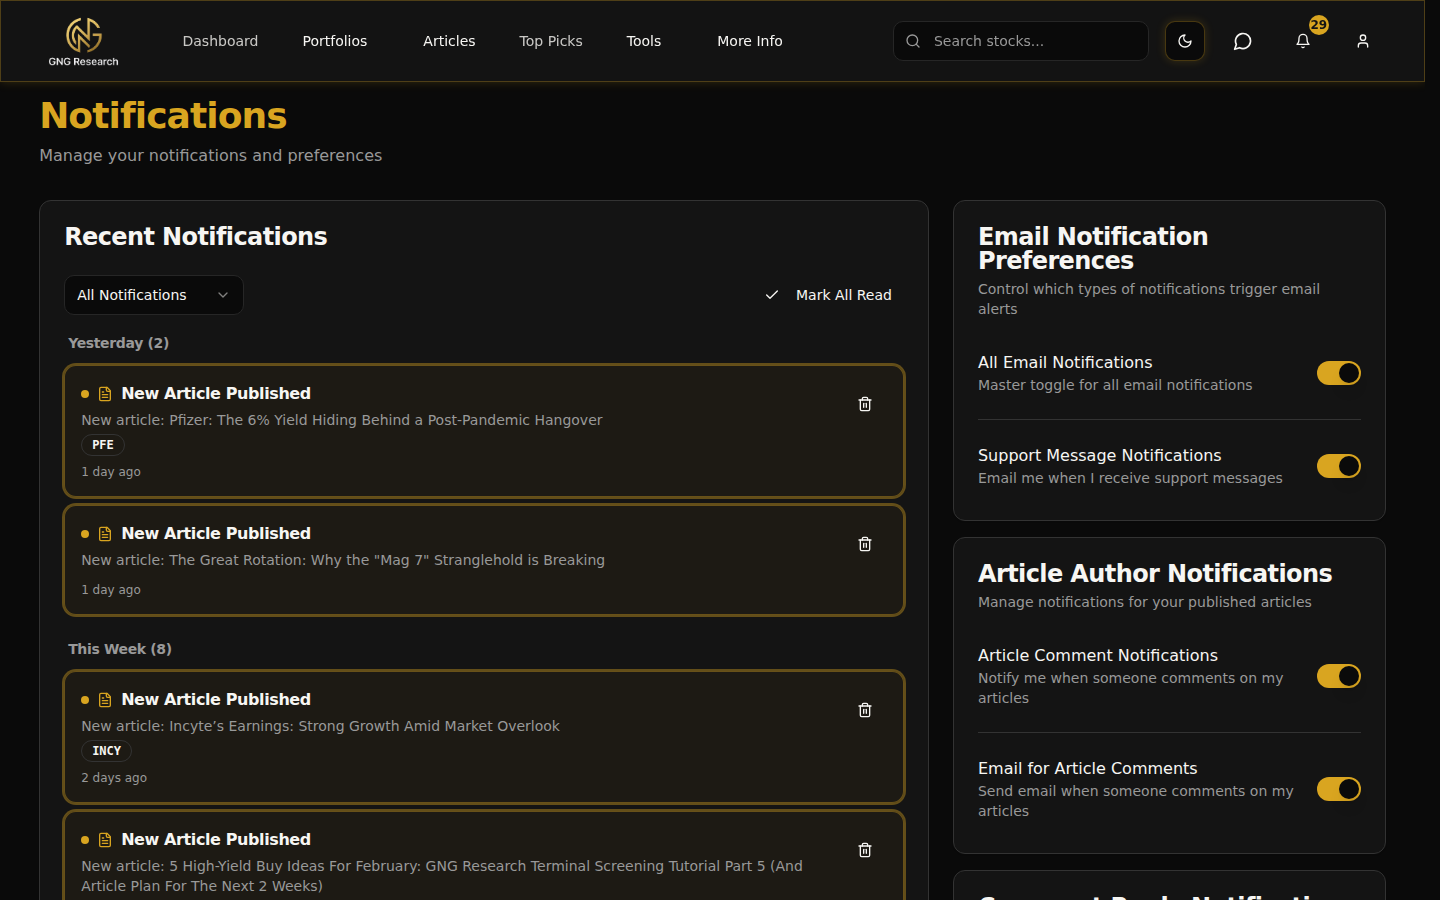Open the Portfolios menu
Viewport: 1440px width, 900px height.
335,41
